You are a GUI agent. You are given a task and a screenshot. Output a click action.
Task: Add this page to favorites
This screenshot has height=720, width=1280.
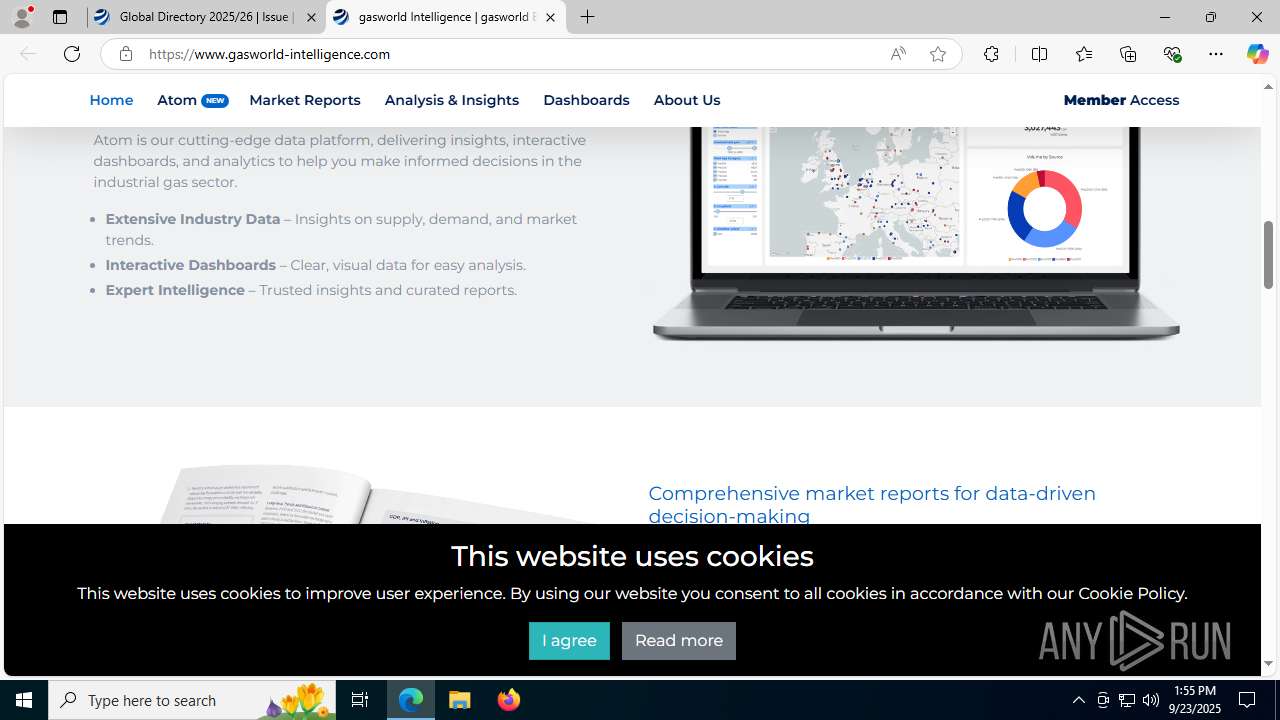[x=938, y=54]
